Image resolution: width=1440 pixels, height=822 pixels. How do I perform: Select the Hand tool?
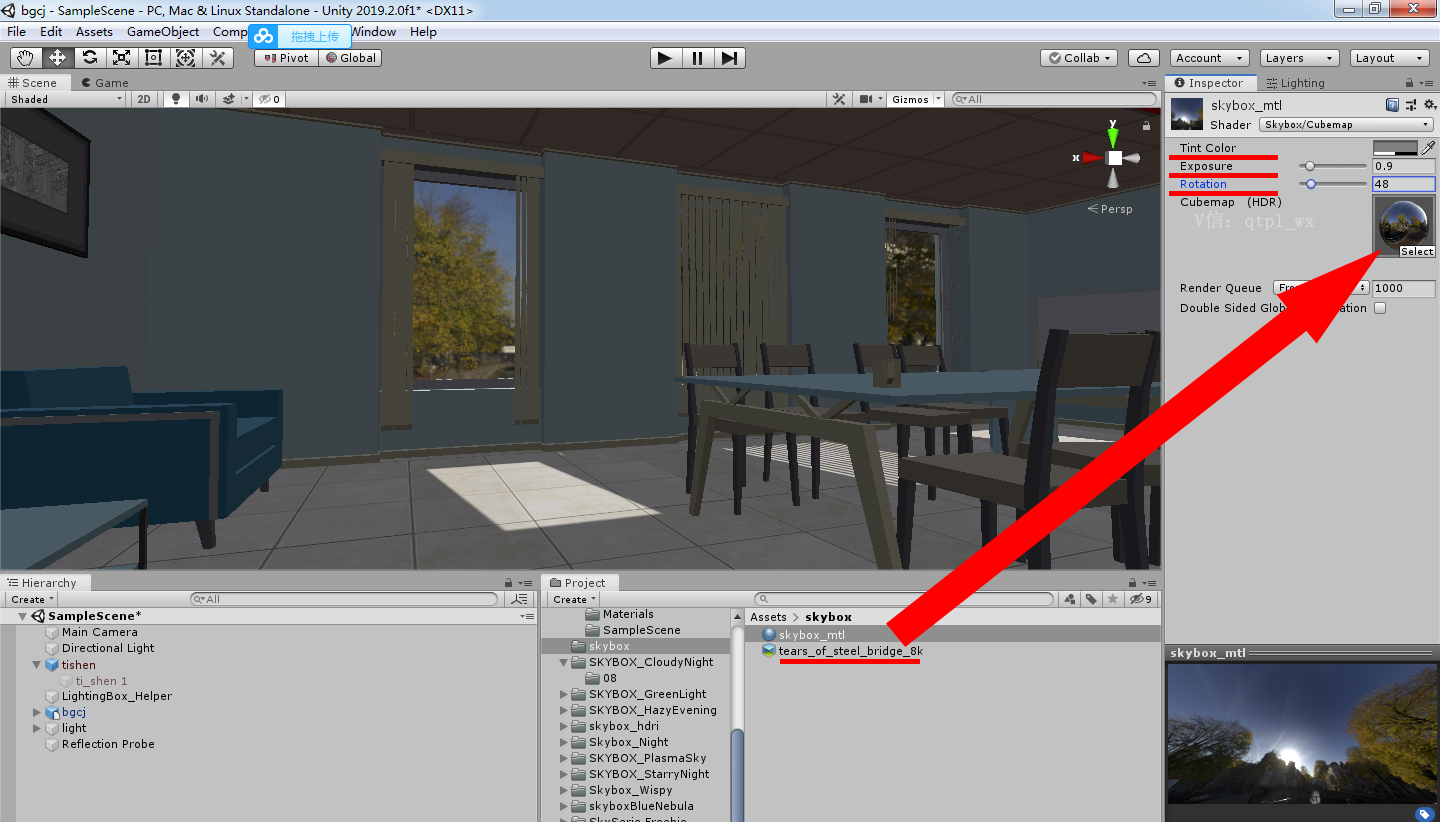click(x=25, y=58)
